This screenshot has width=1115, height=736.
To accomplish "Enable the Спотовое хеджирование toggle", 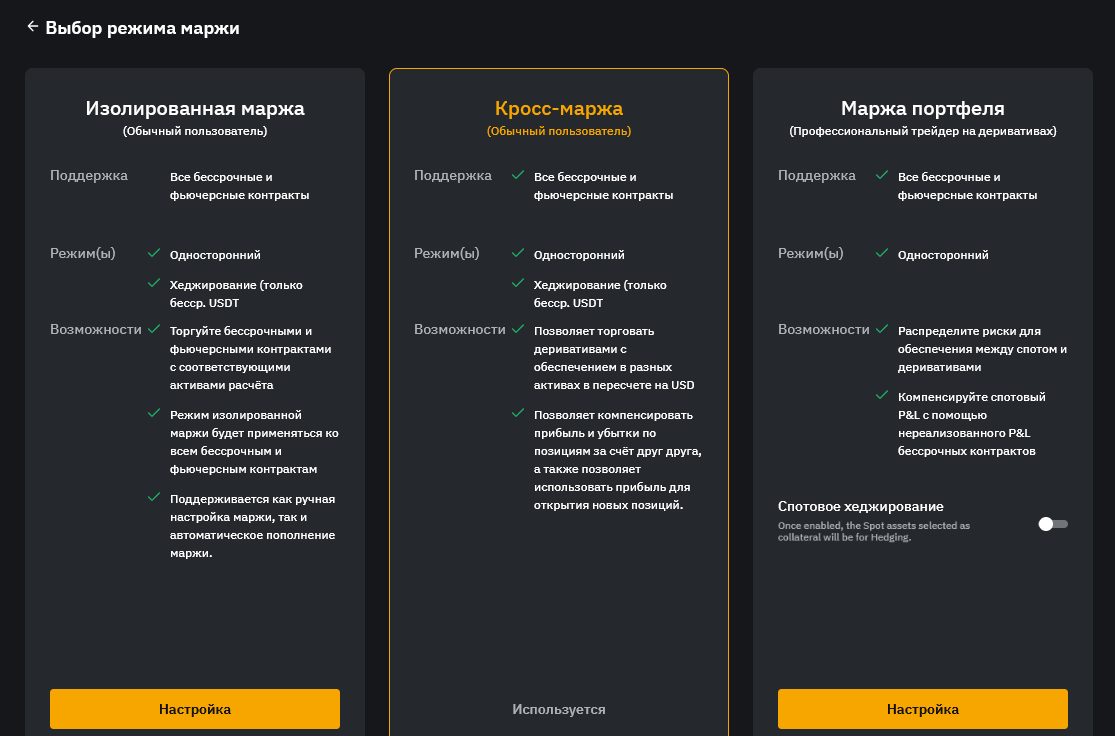I will (1052, 524).
